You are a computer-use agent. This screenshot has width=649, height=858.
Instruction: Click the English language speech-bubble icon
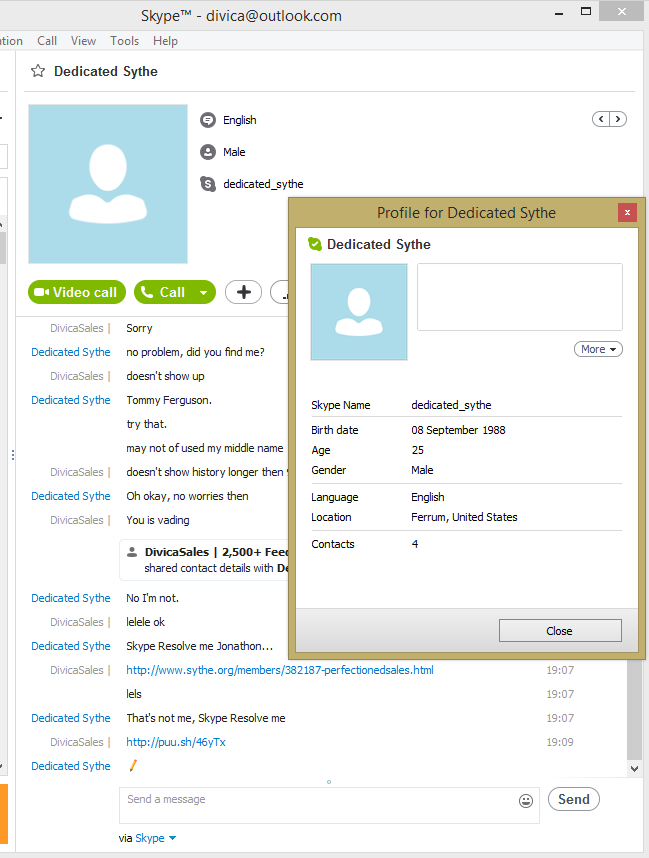(x=208, y=120)
